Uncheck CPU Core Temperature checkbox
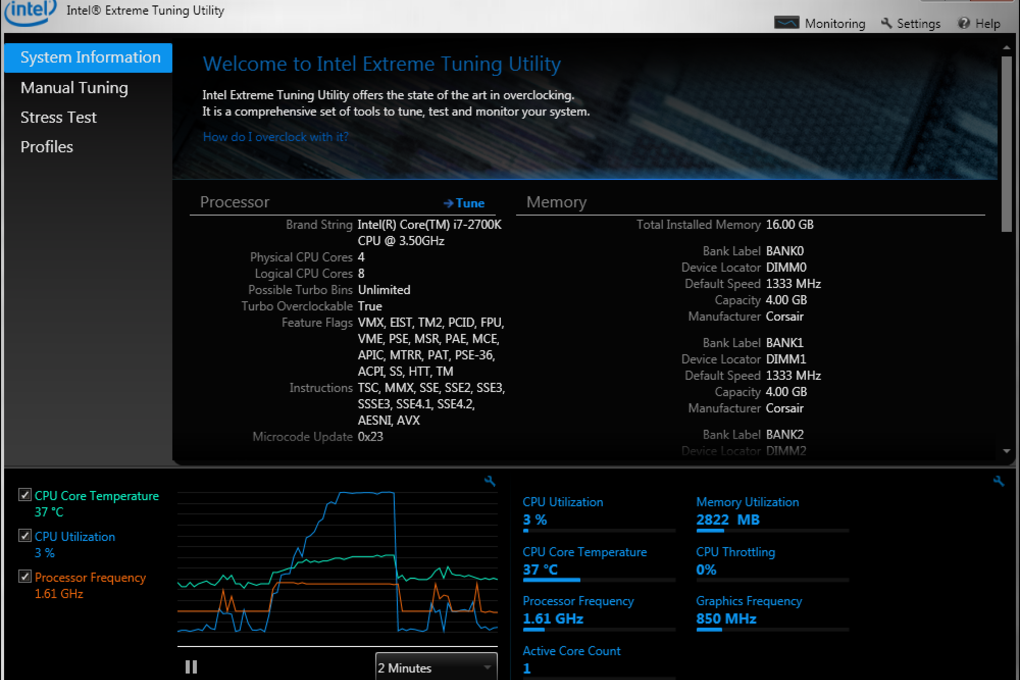 25,495
